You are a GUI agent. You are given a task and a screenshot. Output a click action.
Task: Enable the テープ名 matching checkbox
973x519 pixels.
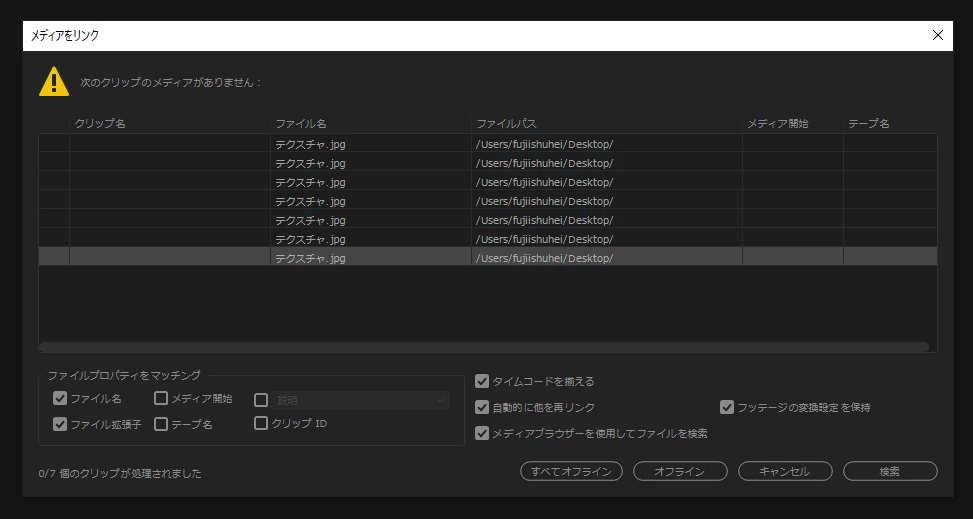point(161,424)
